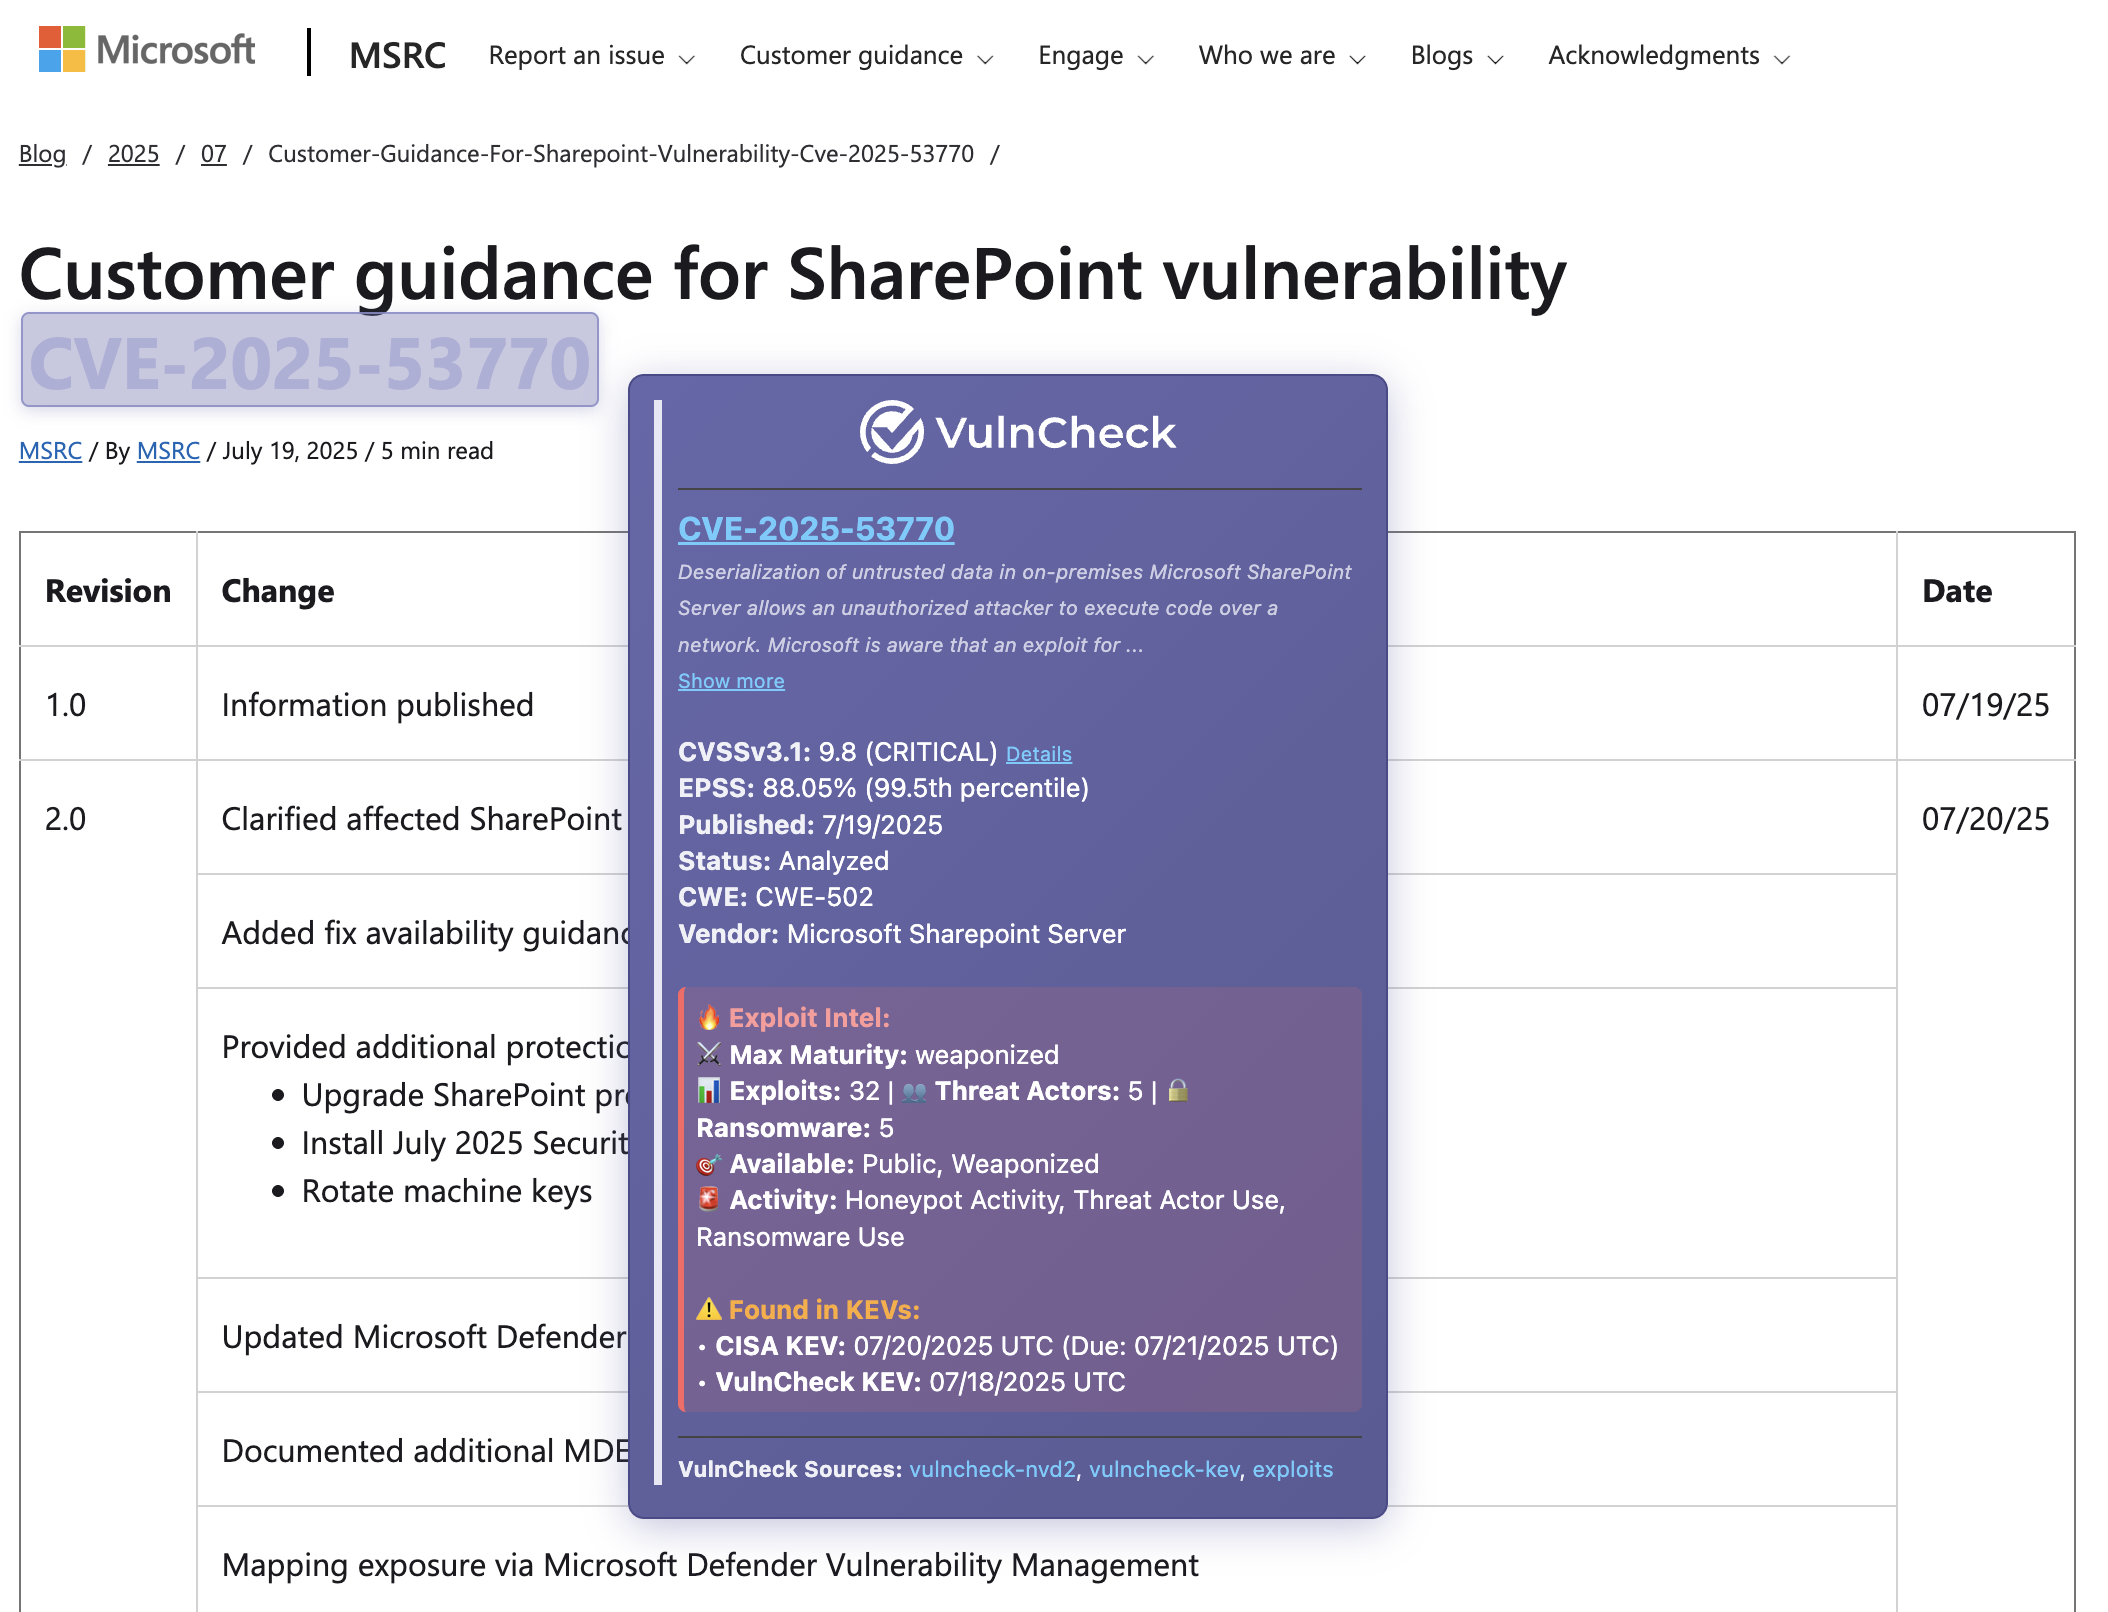Click the MSRC author link after By

click(x=168, y=451)
